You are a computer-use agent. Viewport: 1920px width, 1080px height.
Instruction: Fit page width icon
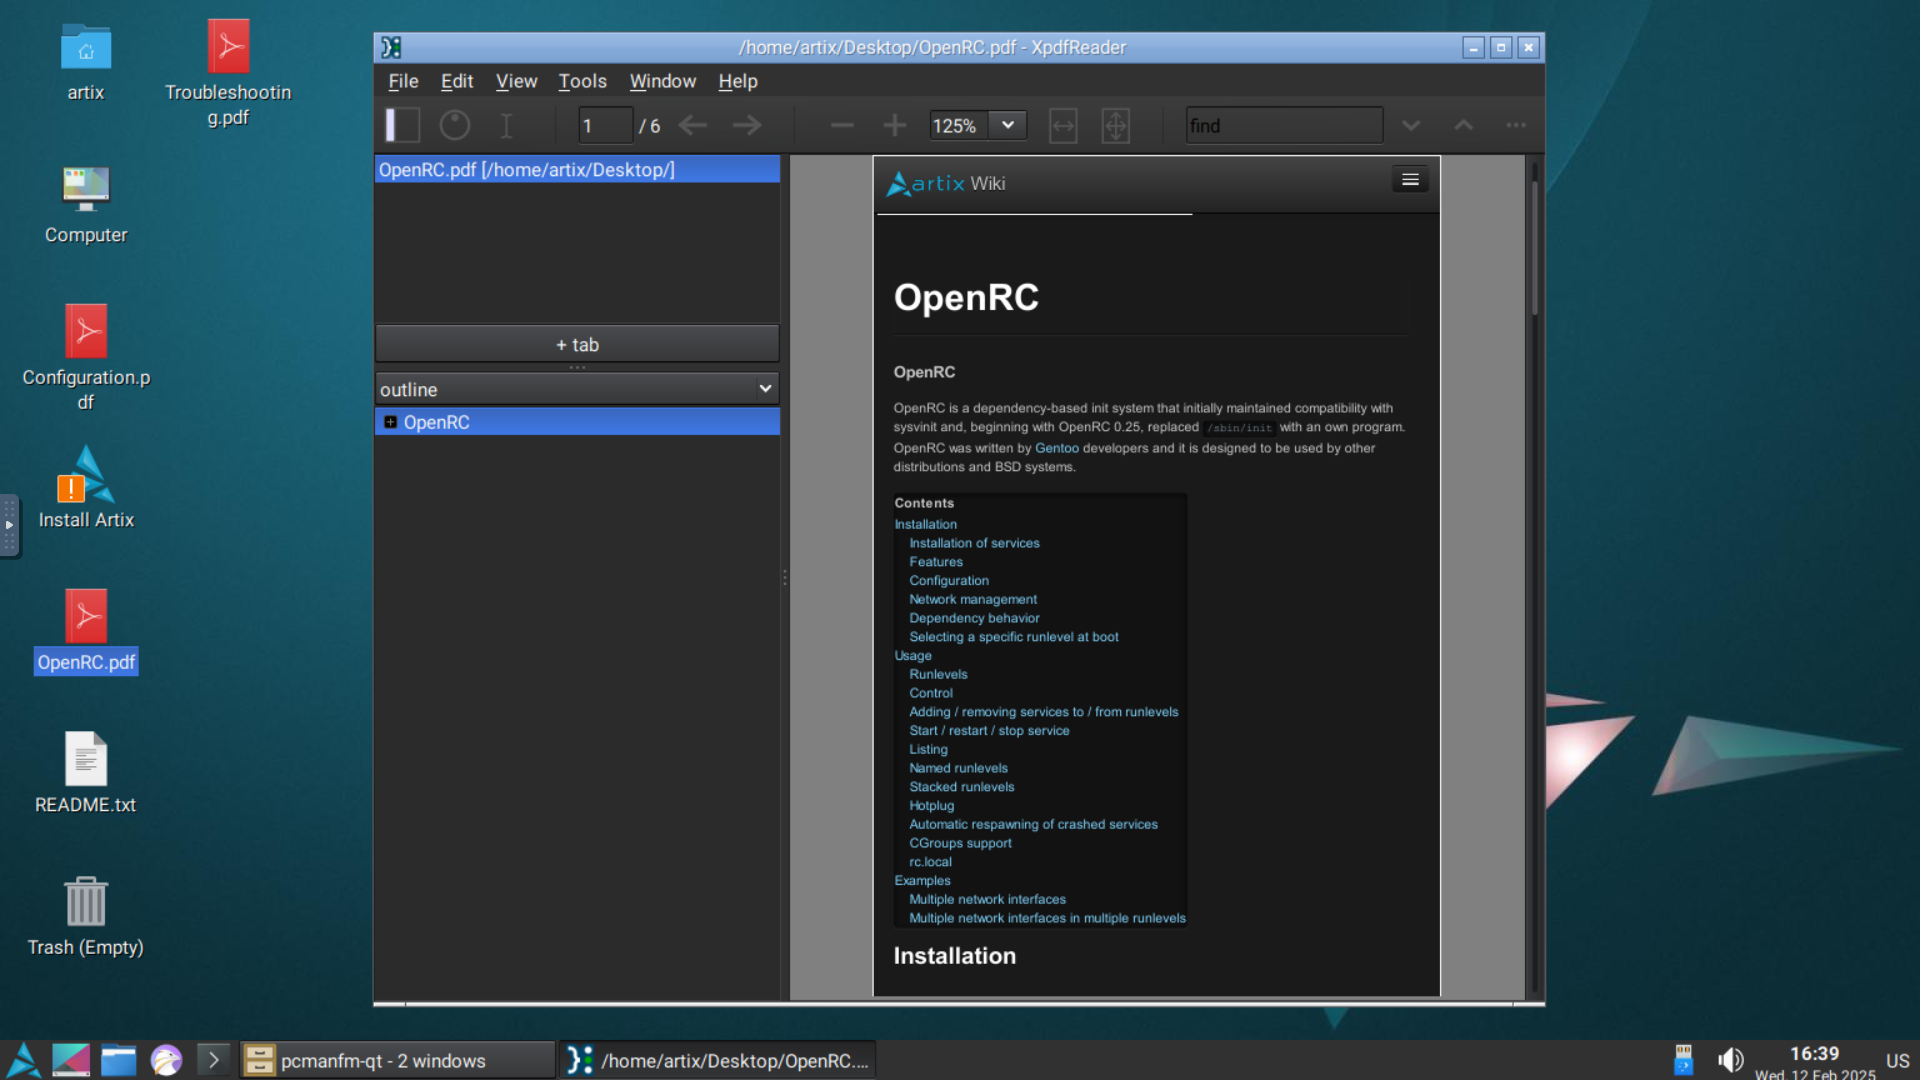1063,125
